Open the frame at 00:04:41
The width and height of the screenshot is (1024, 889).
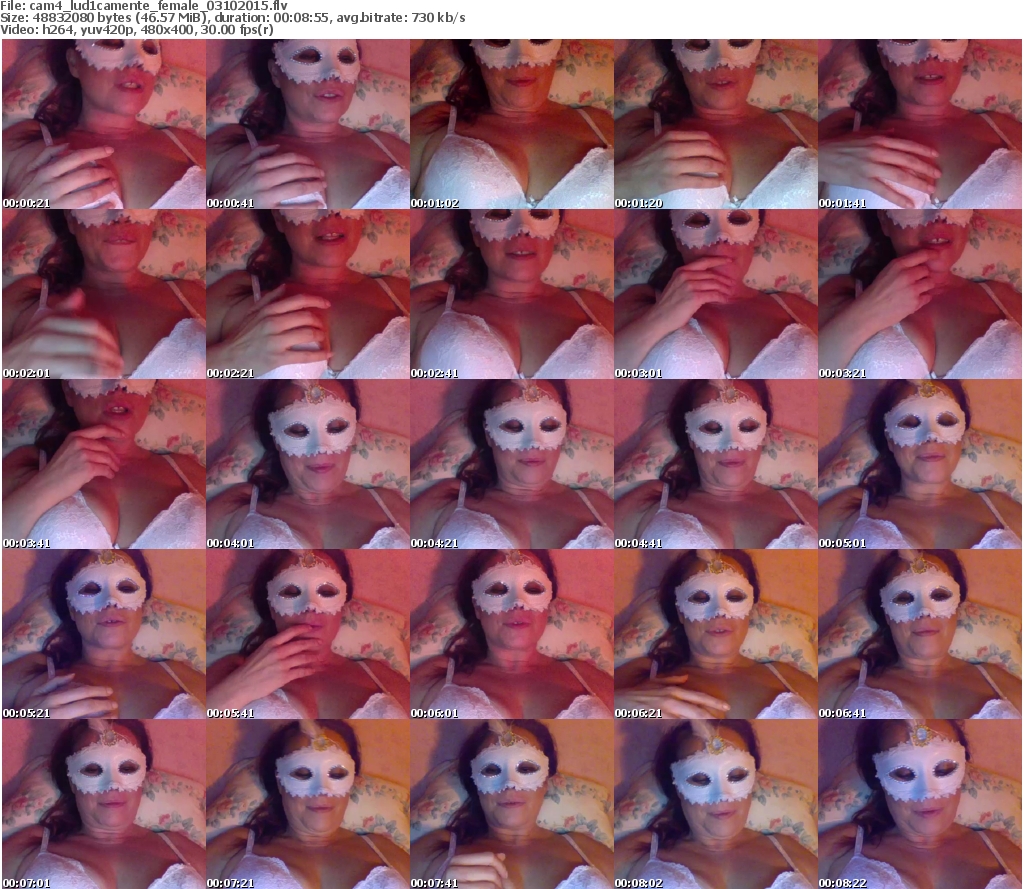tap(716, 464)
